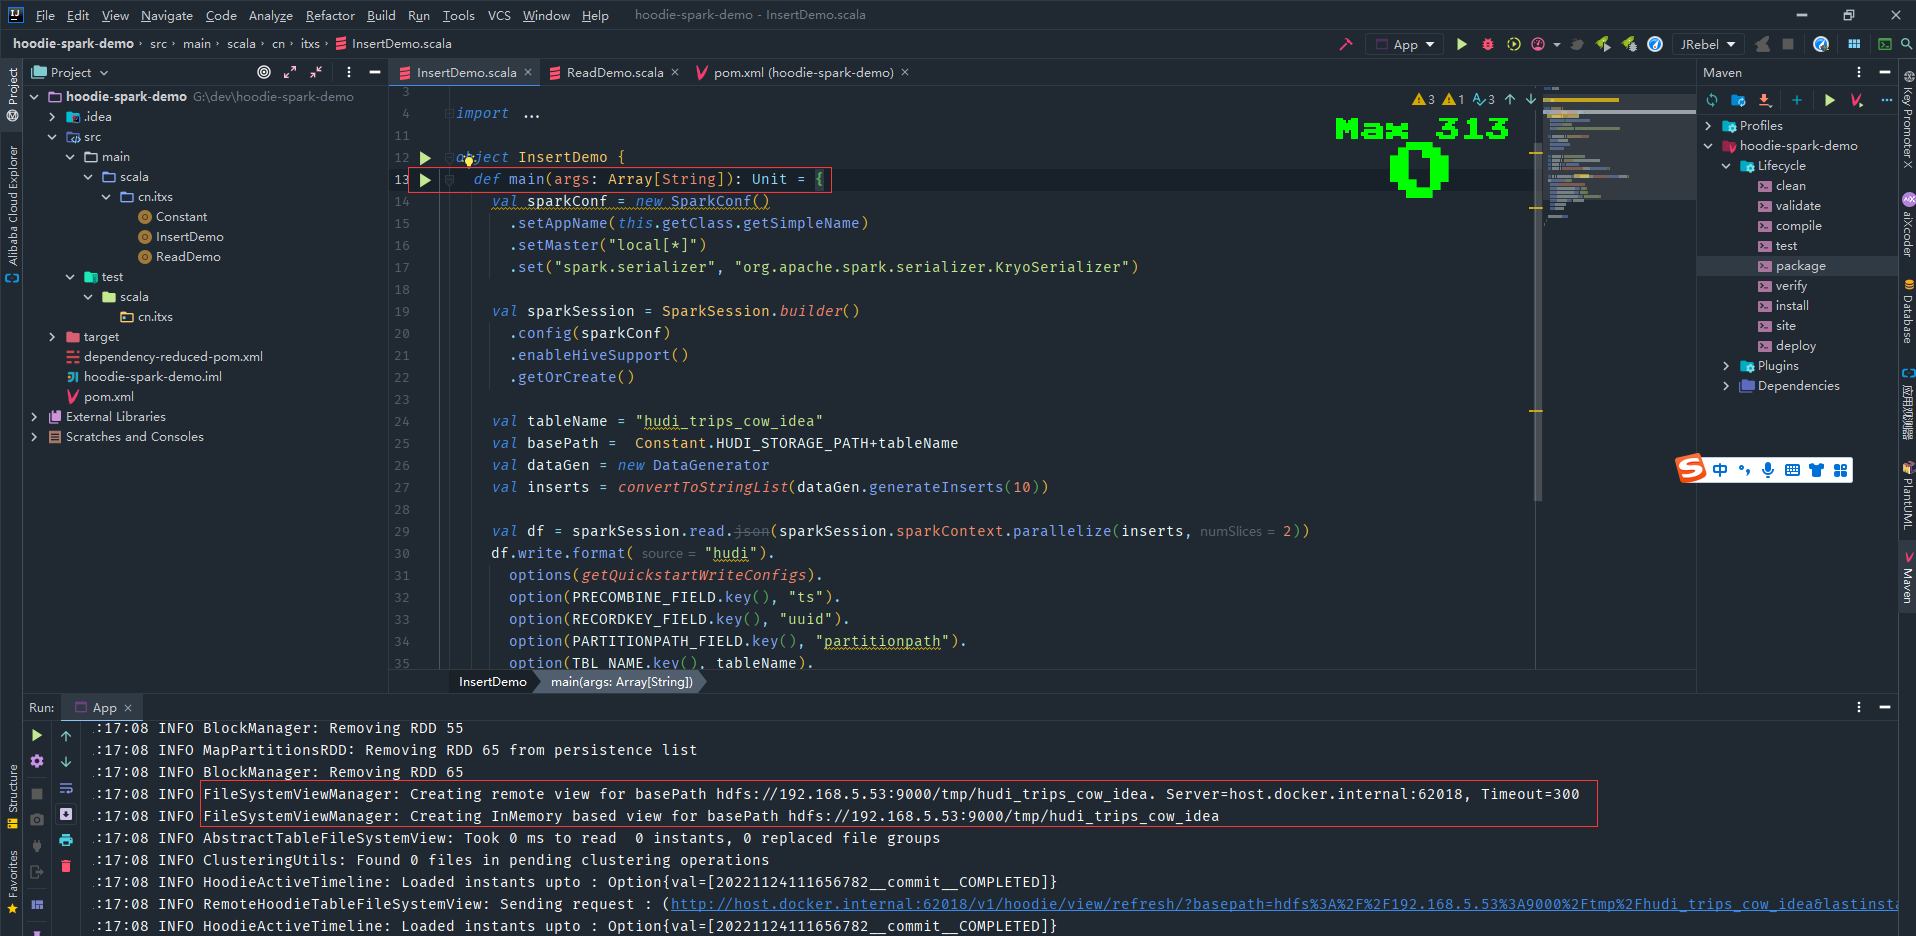Open the Navigate menu

click(167, 15)
